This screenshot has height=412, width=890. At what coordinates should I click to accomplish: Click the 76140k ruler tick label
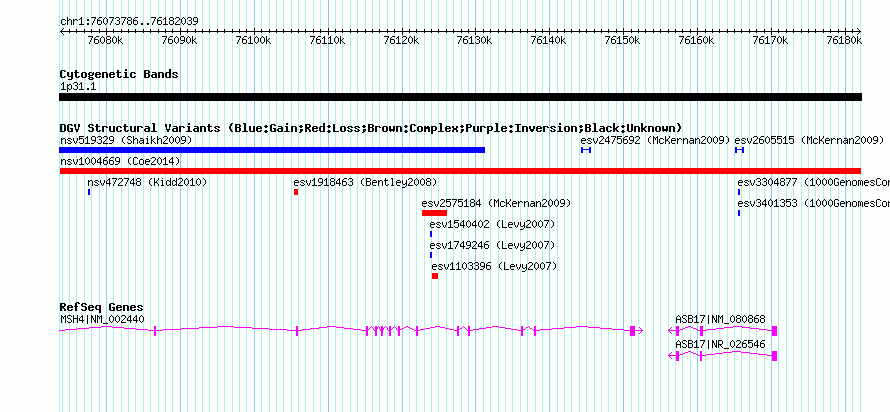(x=548, y=40)
